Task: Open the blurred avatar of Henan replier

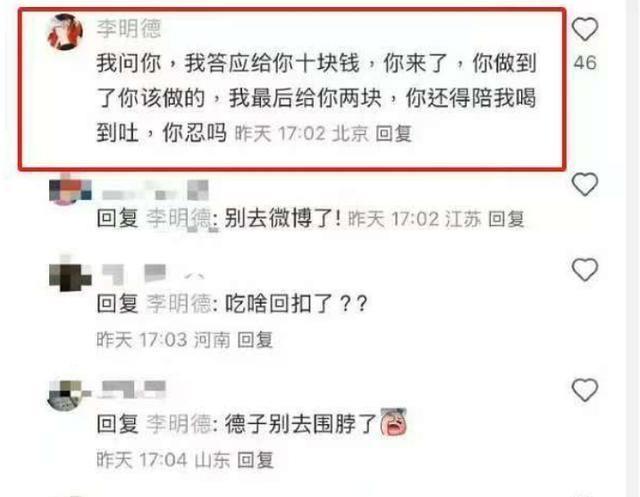Action: (70, 276)
